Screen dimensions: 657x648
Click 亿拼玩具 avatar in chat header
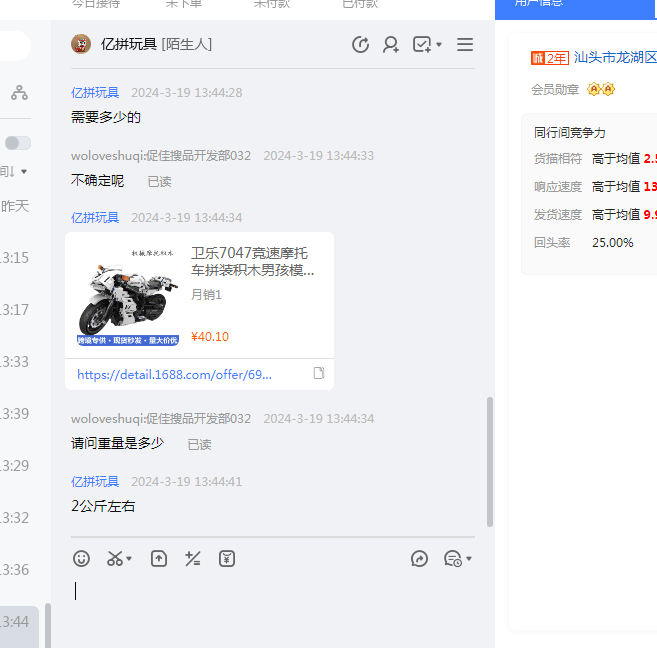pyautogui.click(x=81, y=44)
